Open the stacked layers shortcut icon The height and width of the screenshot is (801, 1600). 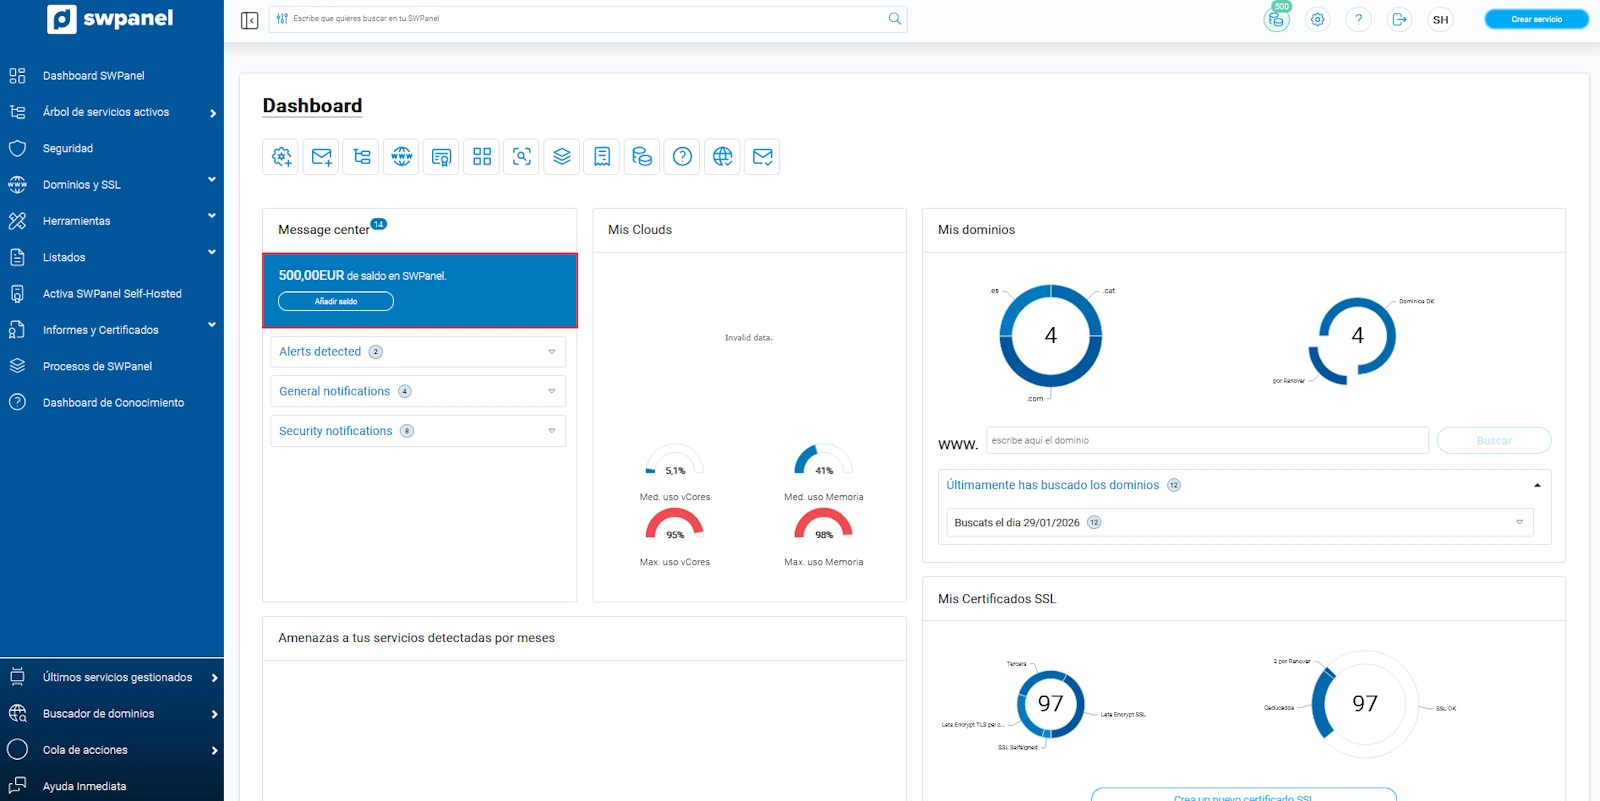click(562, 157)
